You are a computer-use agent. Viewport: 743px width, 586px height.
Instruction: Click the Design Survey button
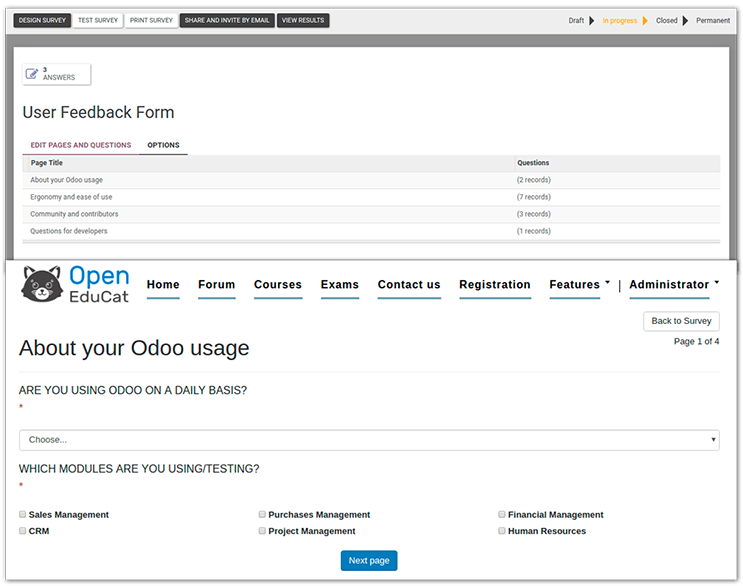(42, 20)
